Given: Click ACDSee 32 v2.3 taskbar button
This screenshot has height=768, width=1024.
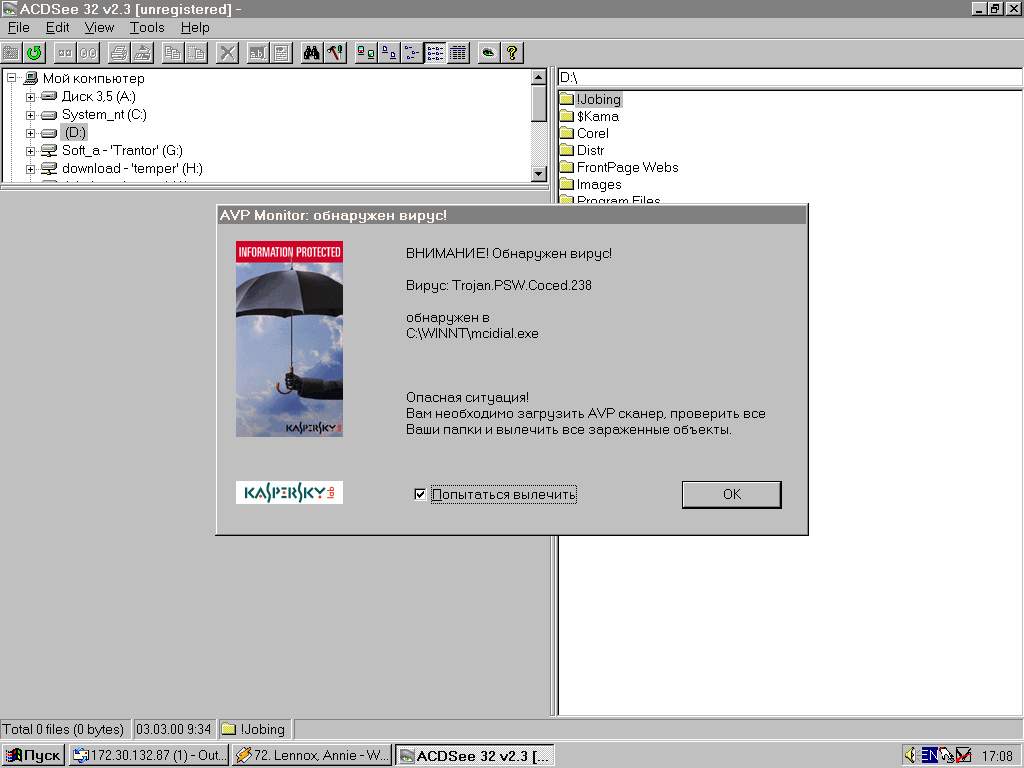Looking at the screenshot, I should [475, 756].
